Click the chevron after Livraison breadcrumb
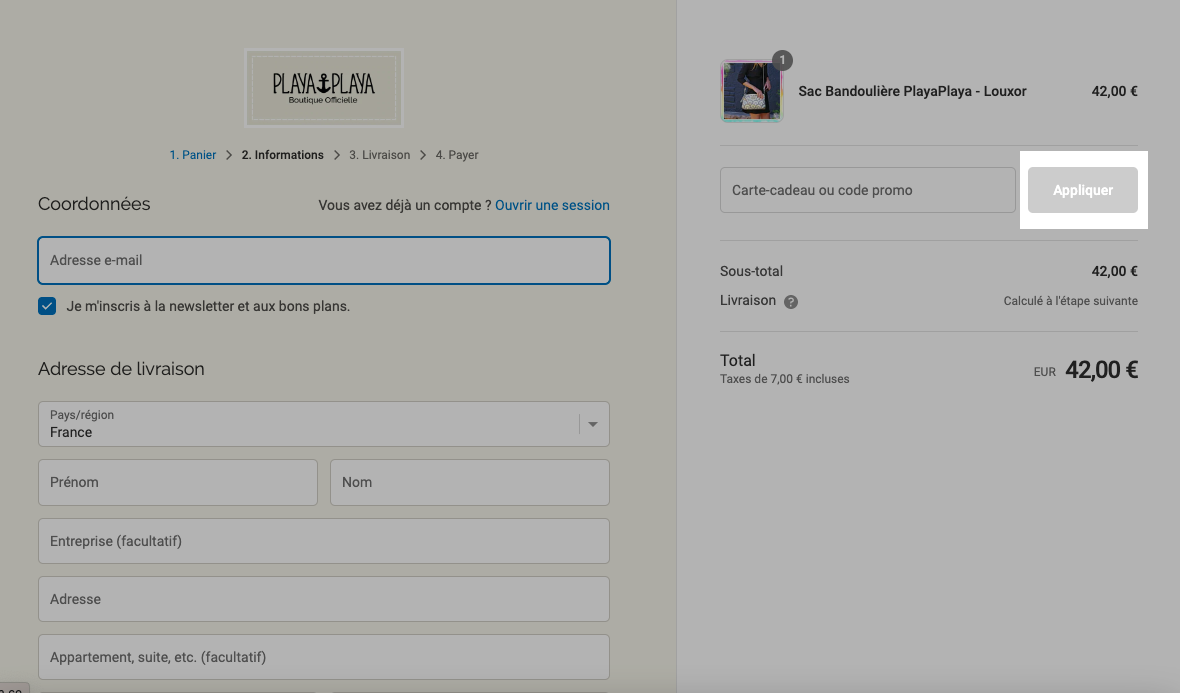 [423, 155]
